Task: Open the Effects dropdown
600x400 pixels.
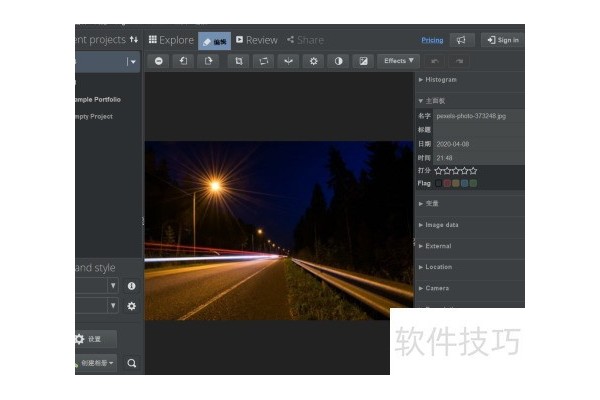Action: pyautogui.click(x=397, y=61)
